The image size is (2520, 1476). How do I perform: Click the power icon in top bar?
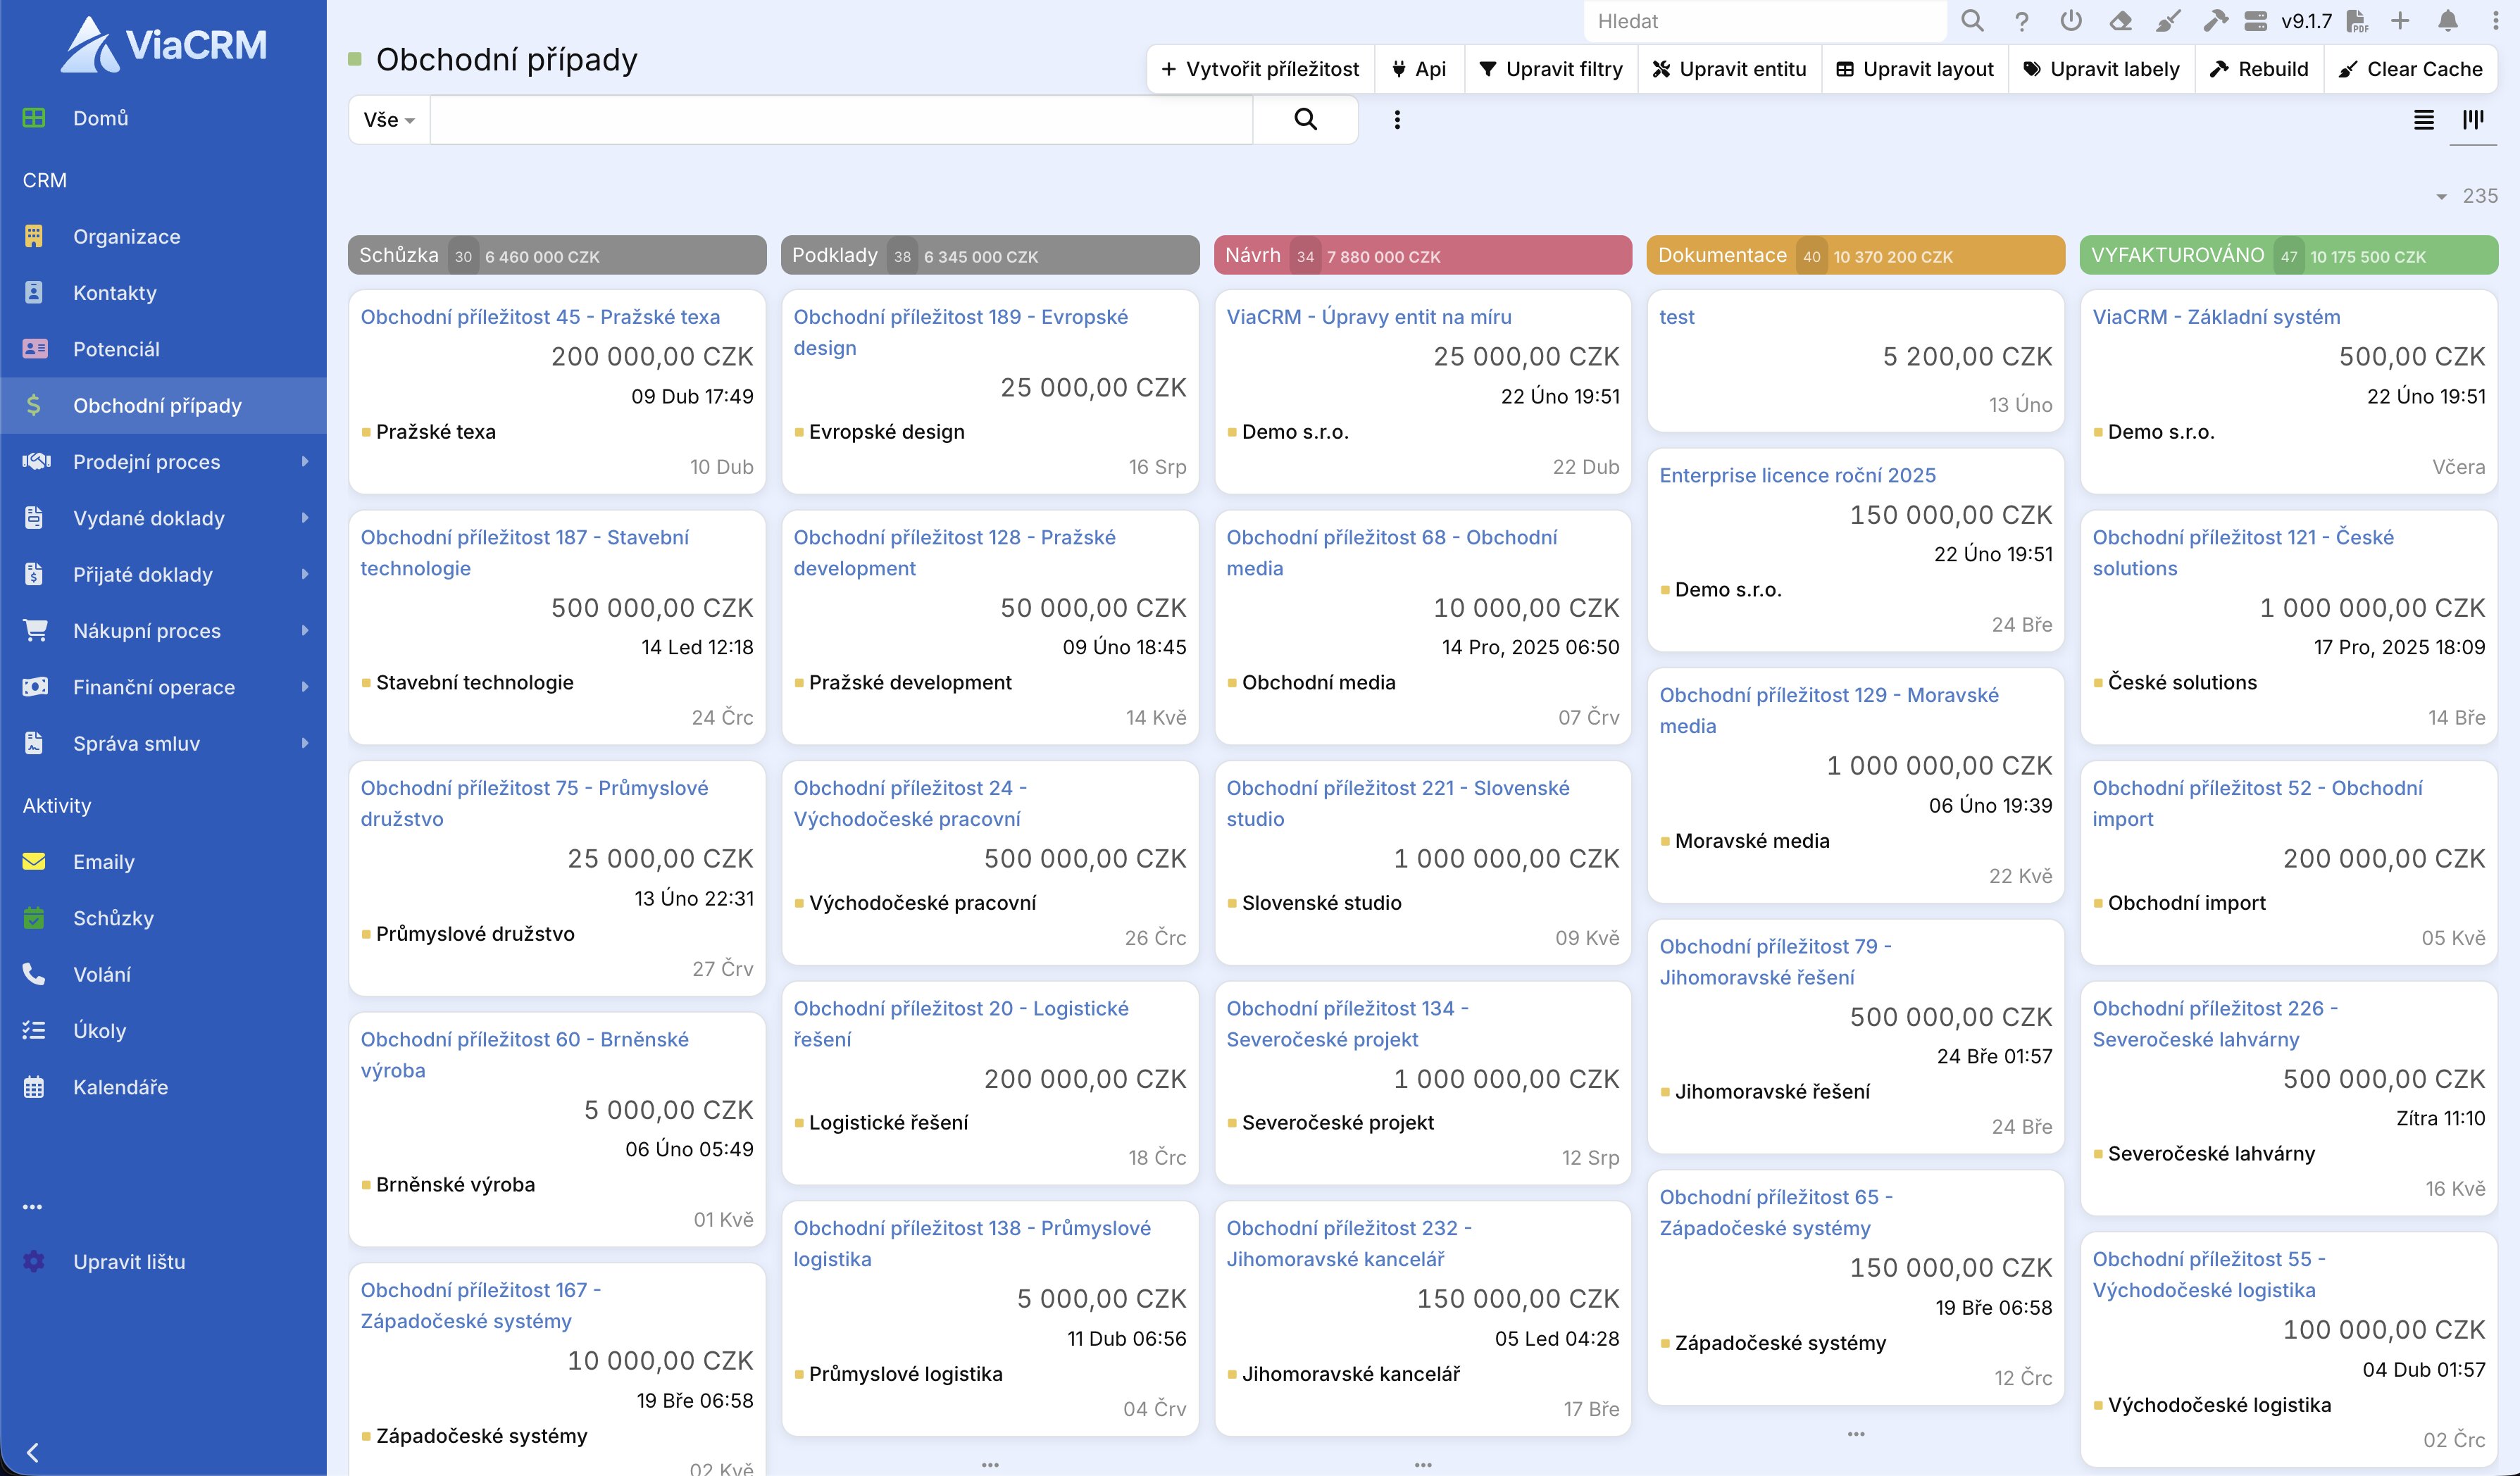pos(2071,21)
